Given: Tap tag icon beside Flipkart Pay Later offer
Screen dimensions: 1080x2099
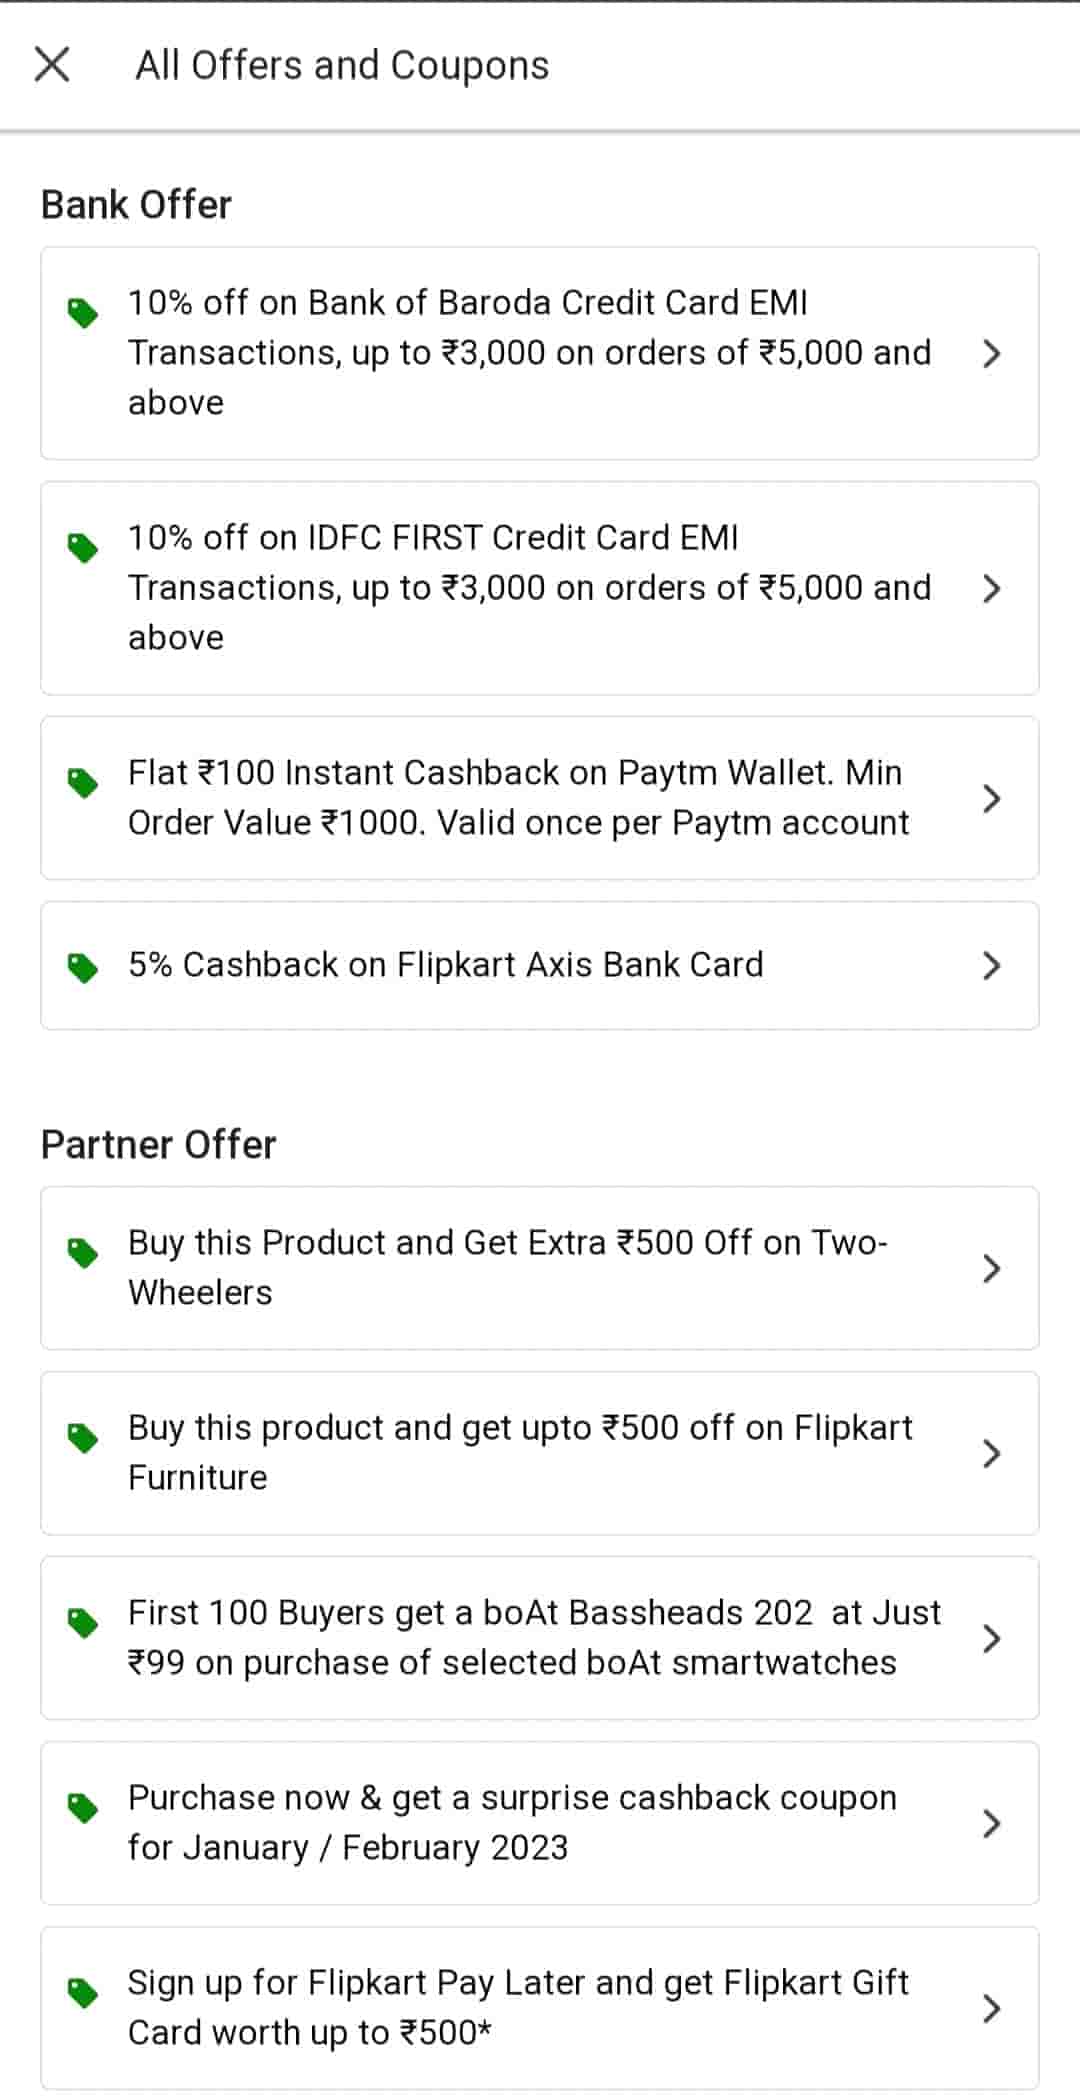Looking at the screenshot, I should (83, 1993).
